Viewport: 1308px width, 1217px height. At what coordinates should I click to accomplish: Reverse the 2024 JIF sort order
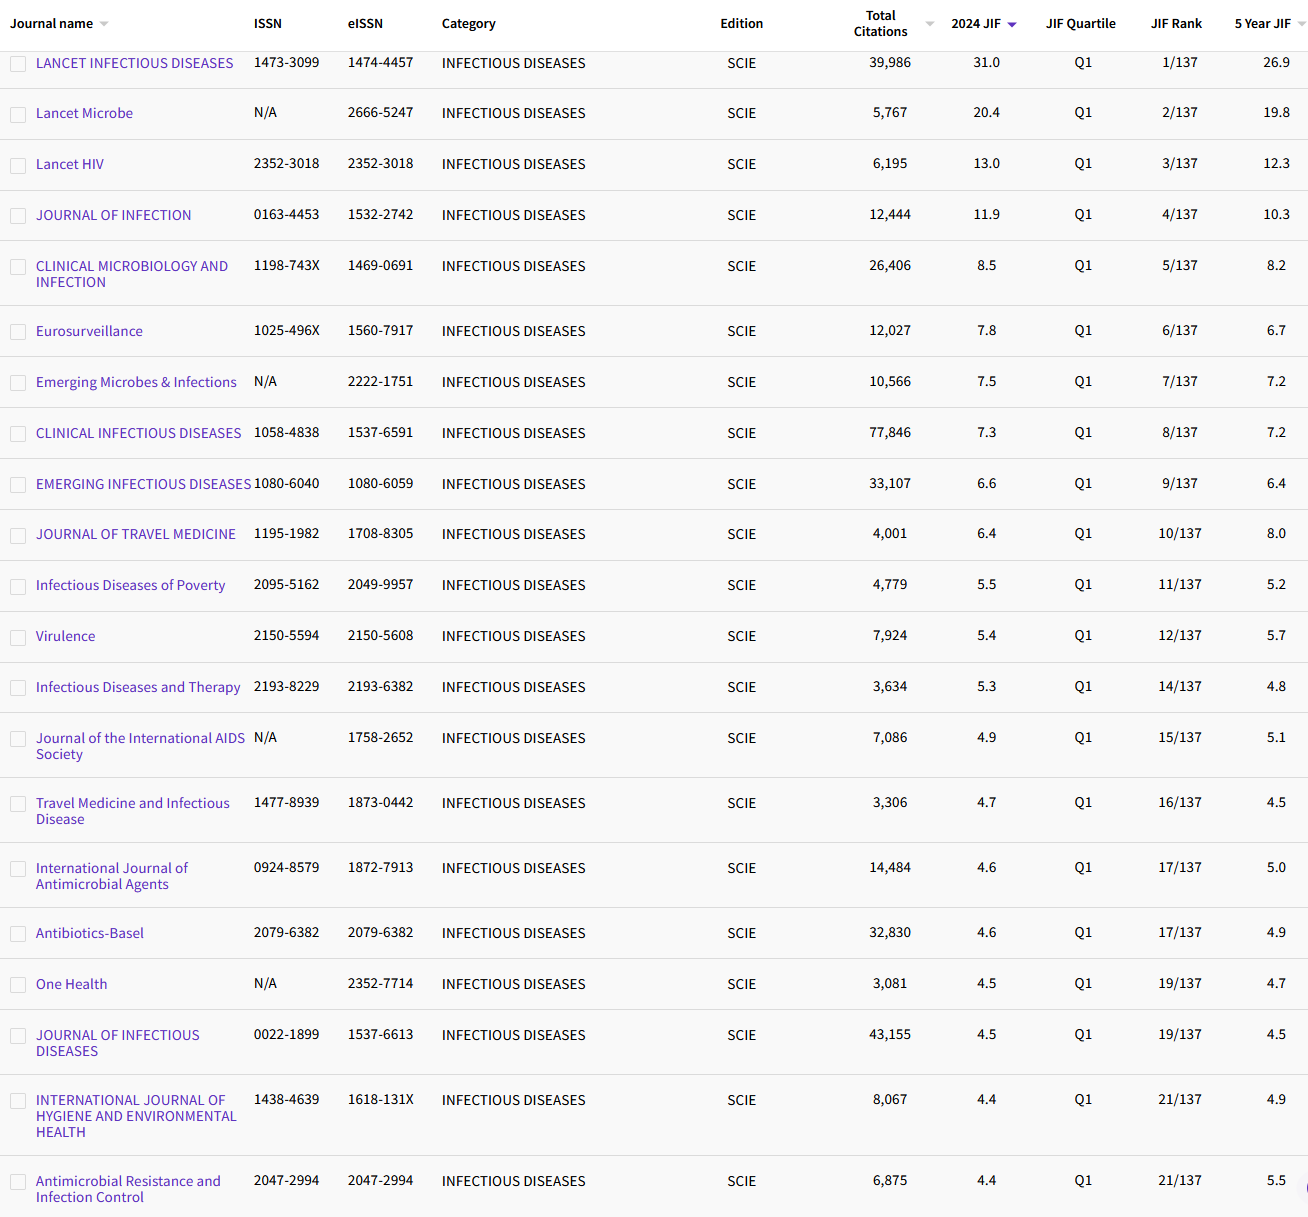coord(1014,22)
